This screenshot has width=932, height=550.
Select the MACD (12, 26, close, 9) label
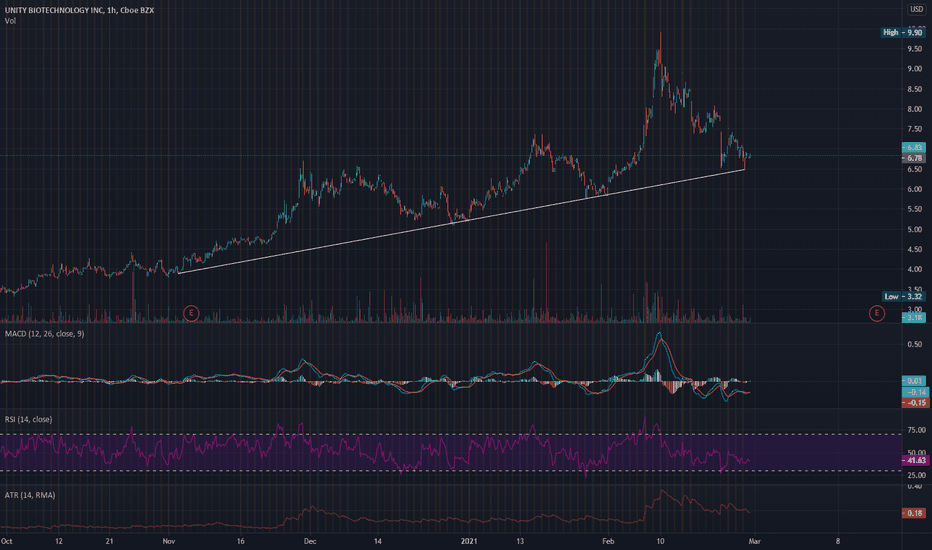45,334
